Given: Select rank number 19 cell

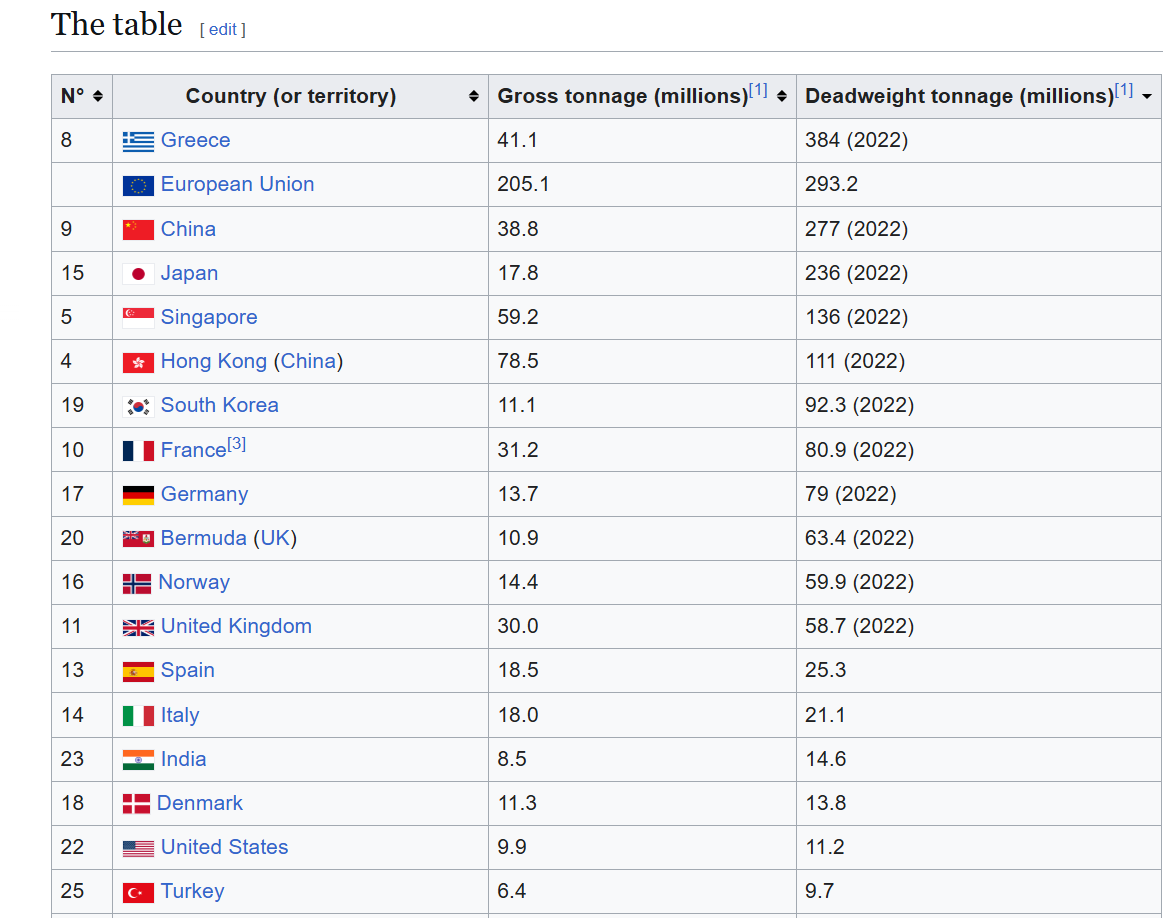Looking at the screenshot, I should (x=82, y=405).
